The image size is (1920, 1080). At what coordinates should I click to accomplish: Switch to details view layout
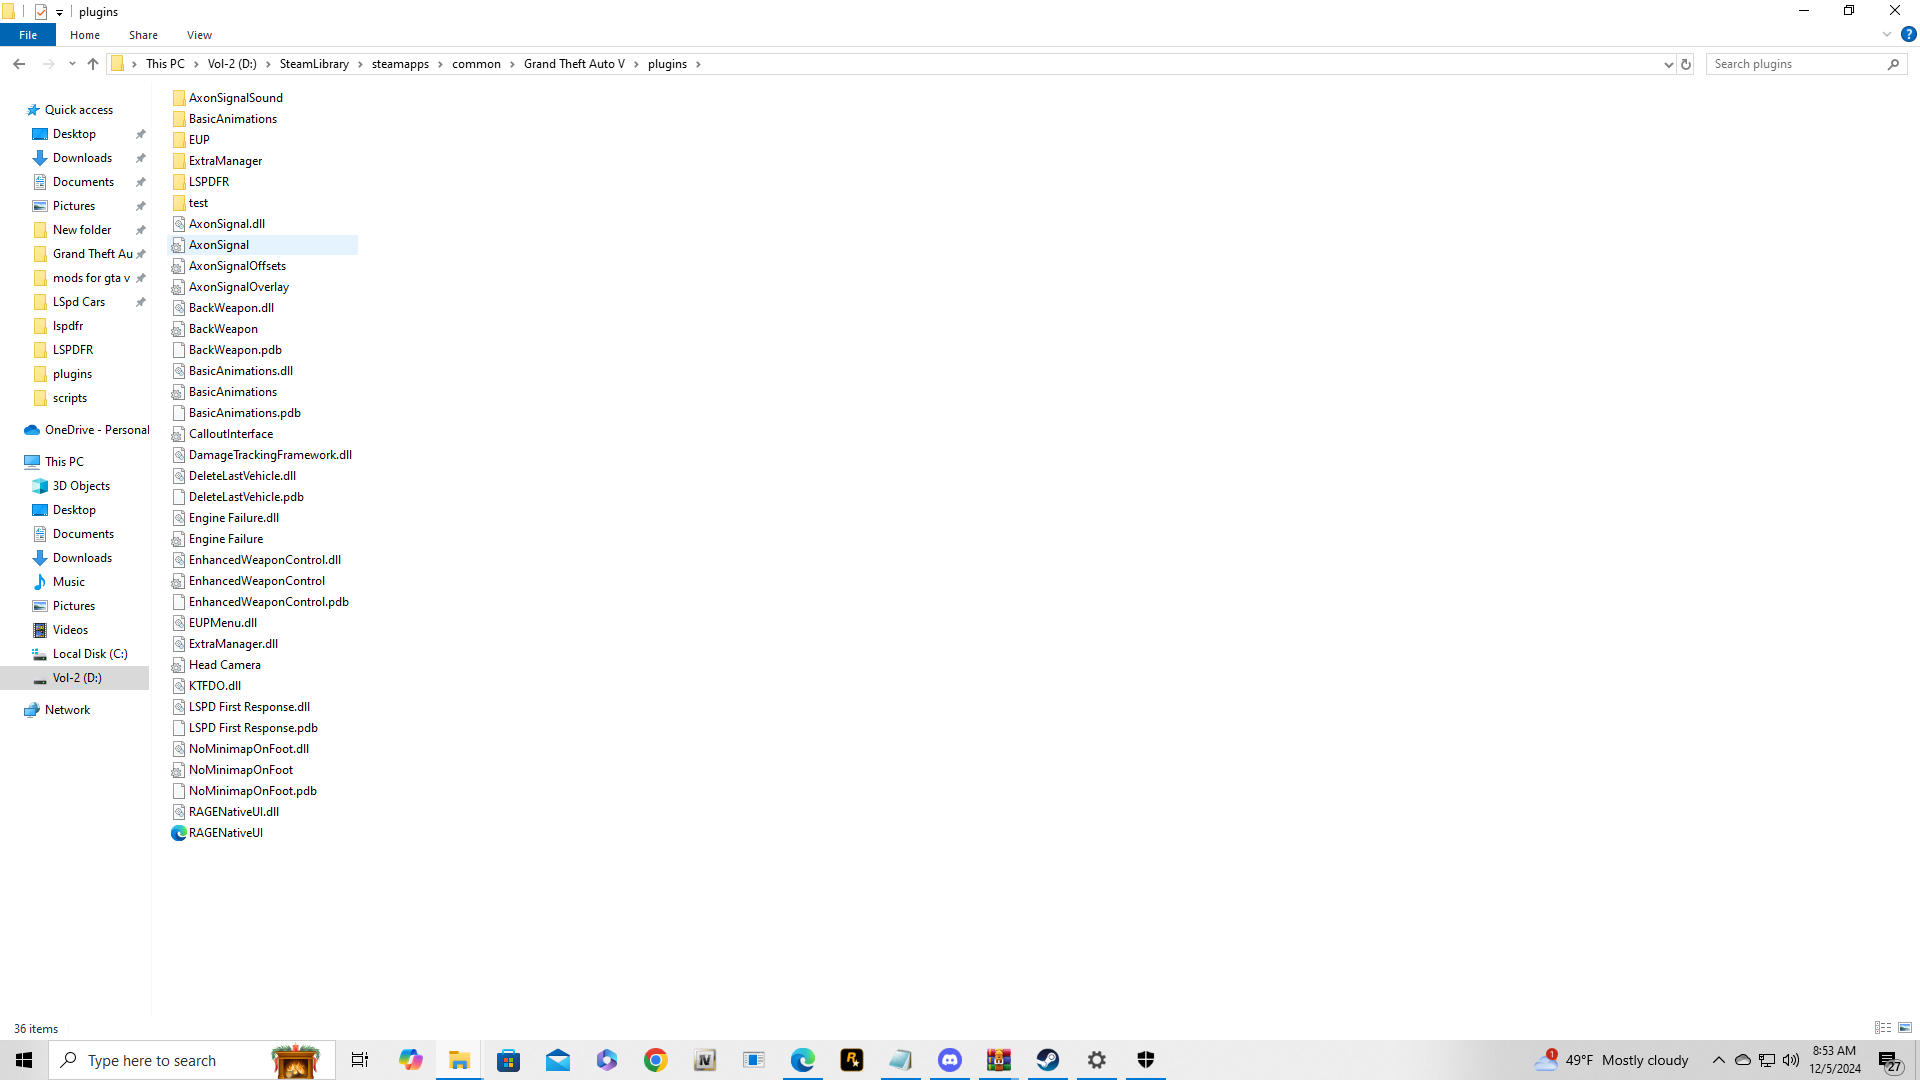[1883, 1028]
